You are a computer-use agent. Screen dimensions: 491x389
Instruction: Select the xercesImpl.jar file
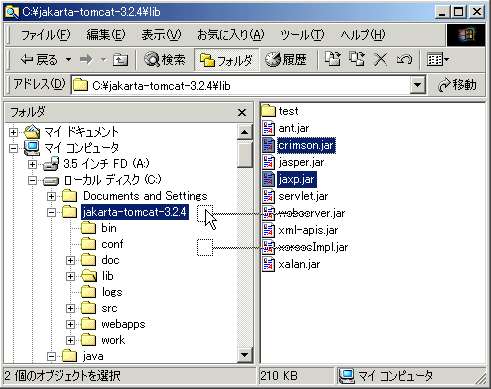coord(313,247)
